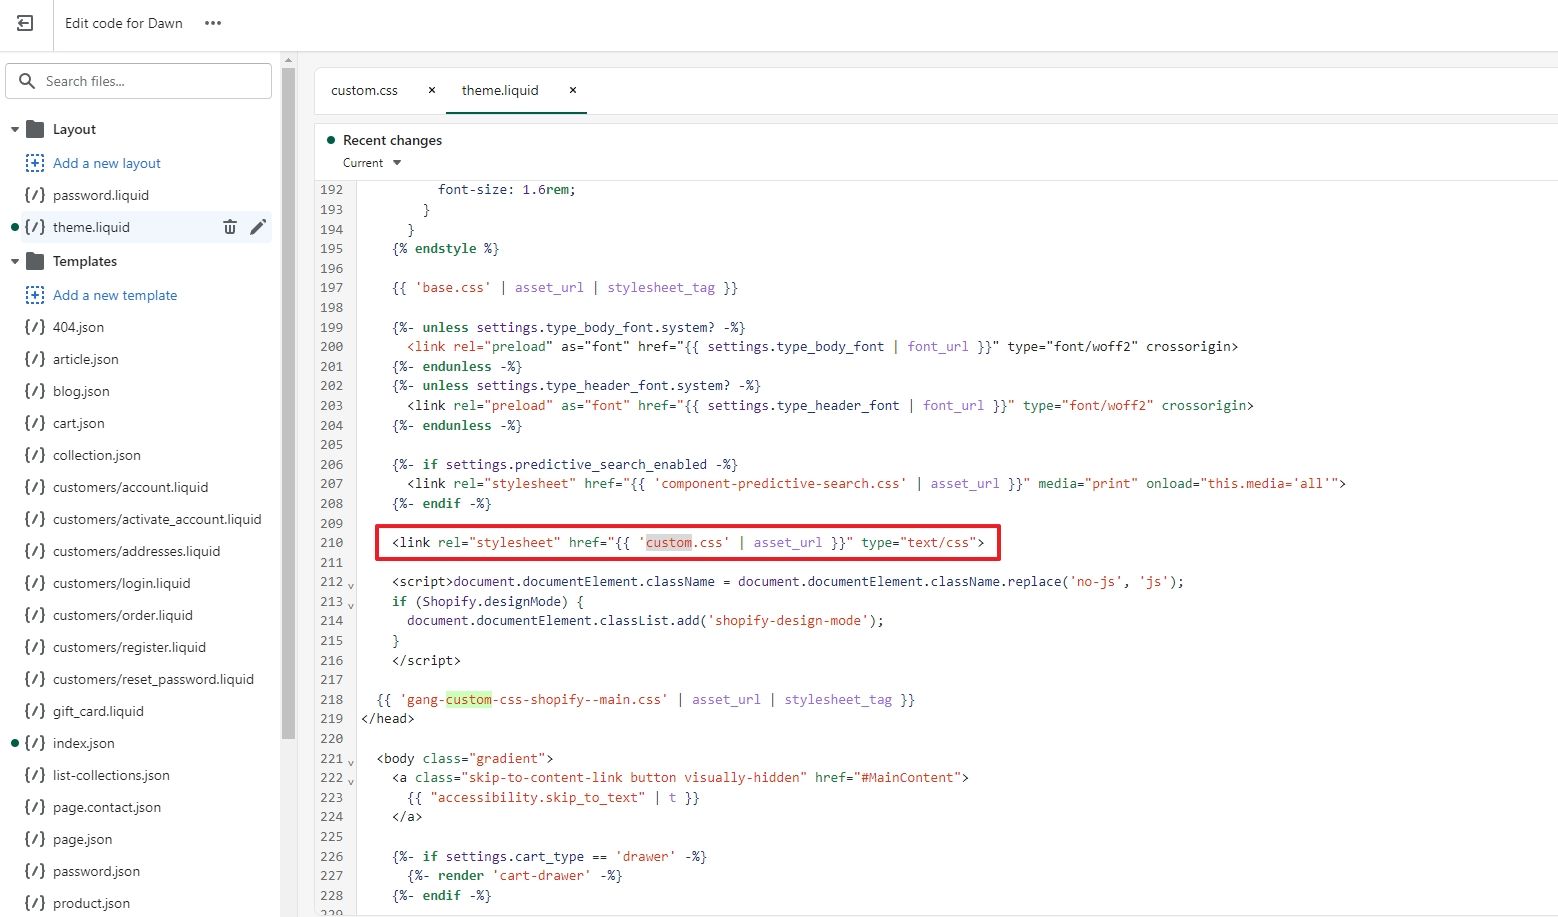This screenshot has width=1558, height=917.
Task: Type in the Search files field
Action: click(150, 81)
